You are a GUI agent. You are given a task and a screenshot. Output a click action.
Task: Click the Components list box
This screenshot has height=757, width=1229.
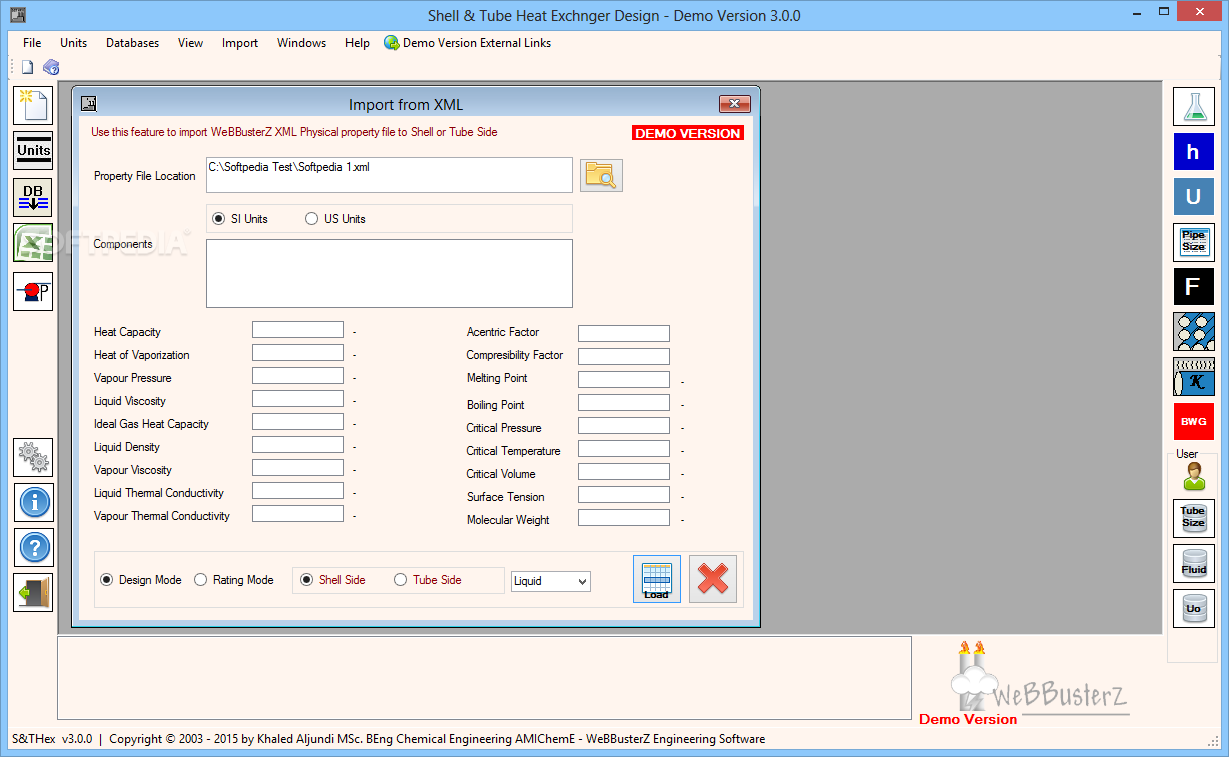click(389, 273)
